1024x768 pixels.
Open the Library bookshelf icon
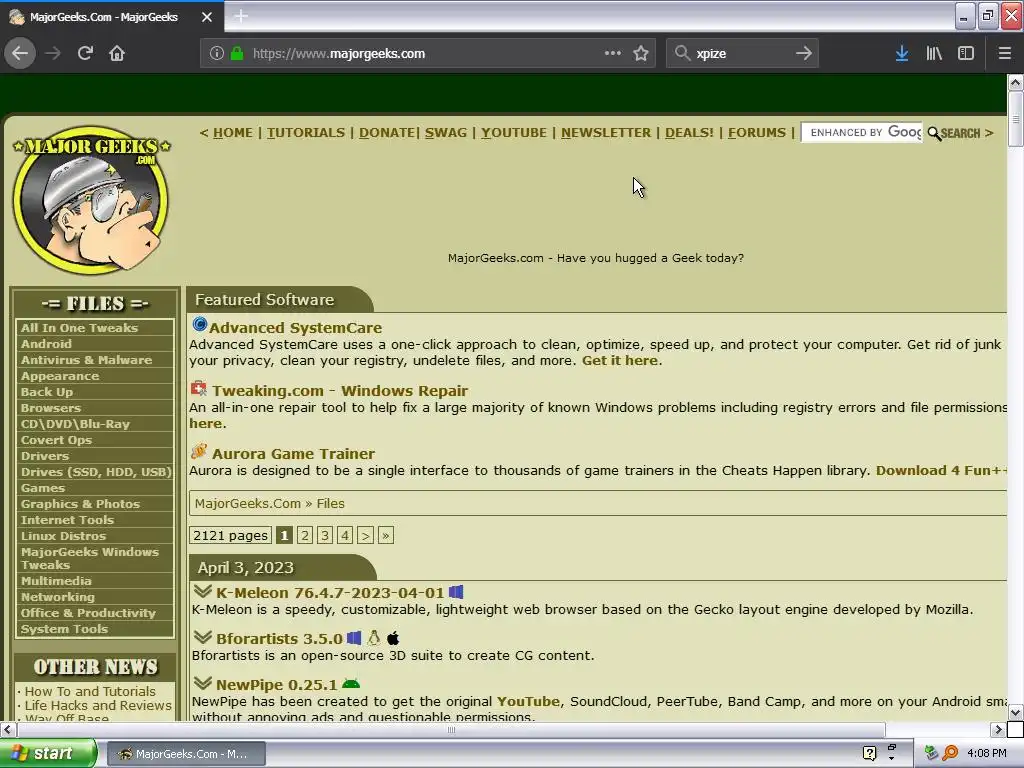click(934, 54)
